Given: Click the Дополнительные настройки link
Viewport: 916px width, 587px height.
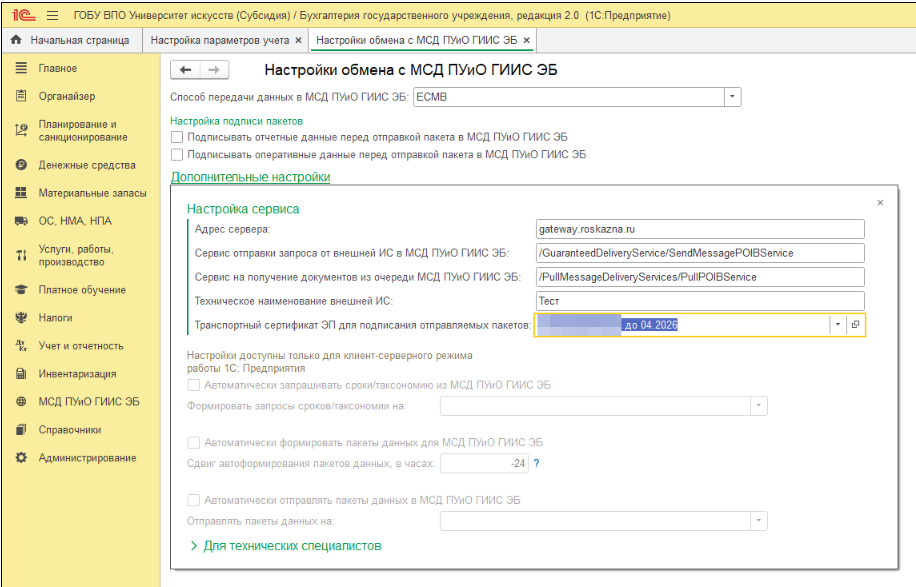Looking at the screenshot, I should [250, 177].
